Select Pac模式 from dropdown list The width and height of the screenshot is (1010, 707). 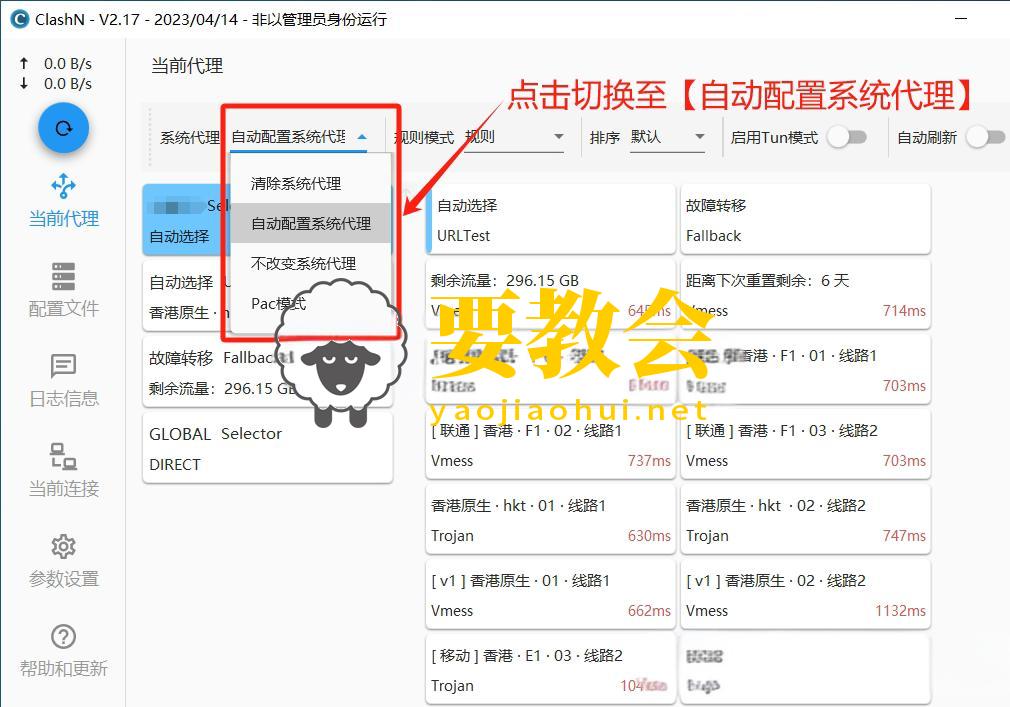[310, 303]
